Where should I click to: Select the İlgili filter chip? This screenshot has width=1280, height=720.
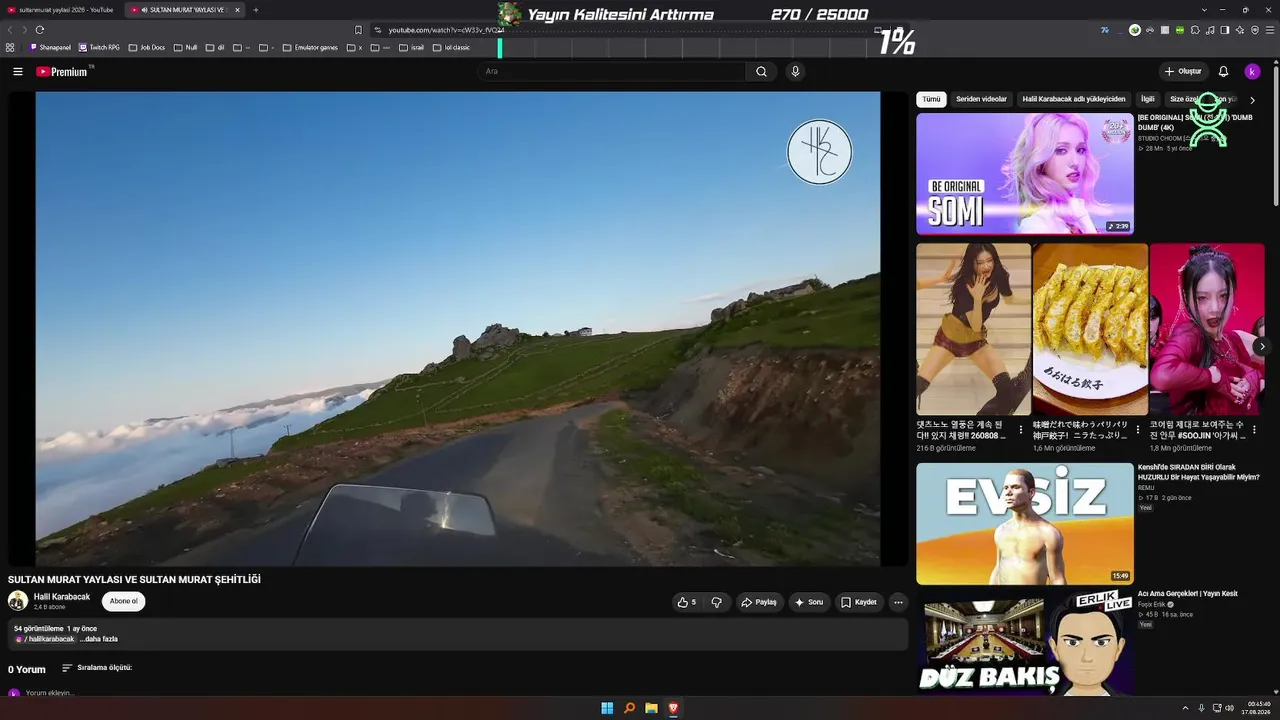pyautogui.click(x=1148, y=100)
